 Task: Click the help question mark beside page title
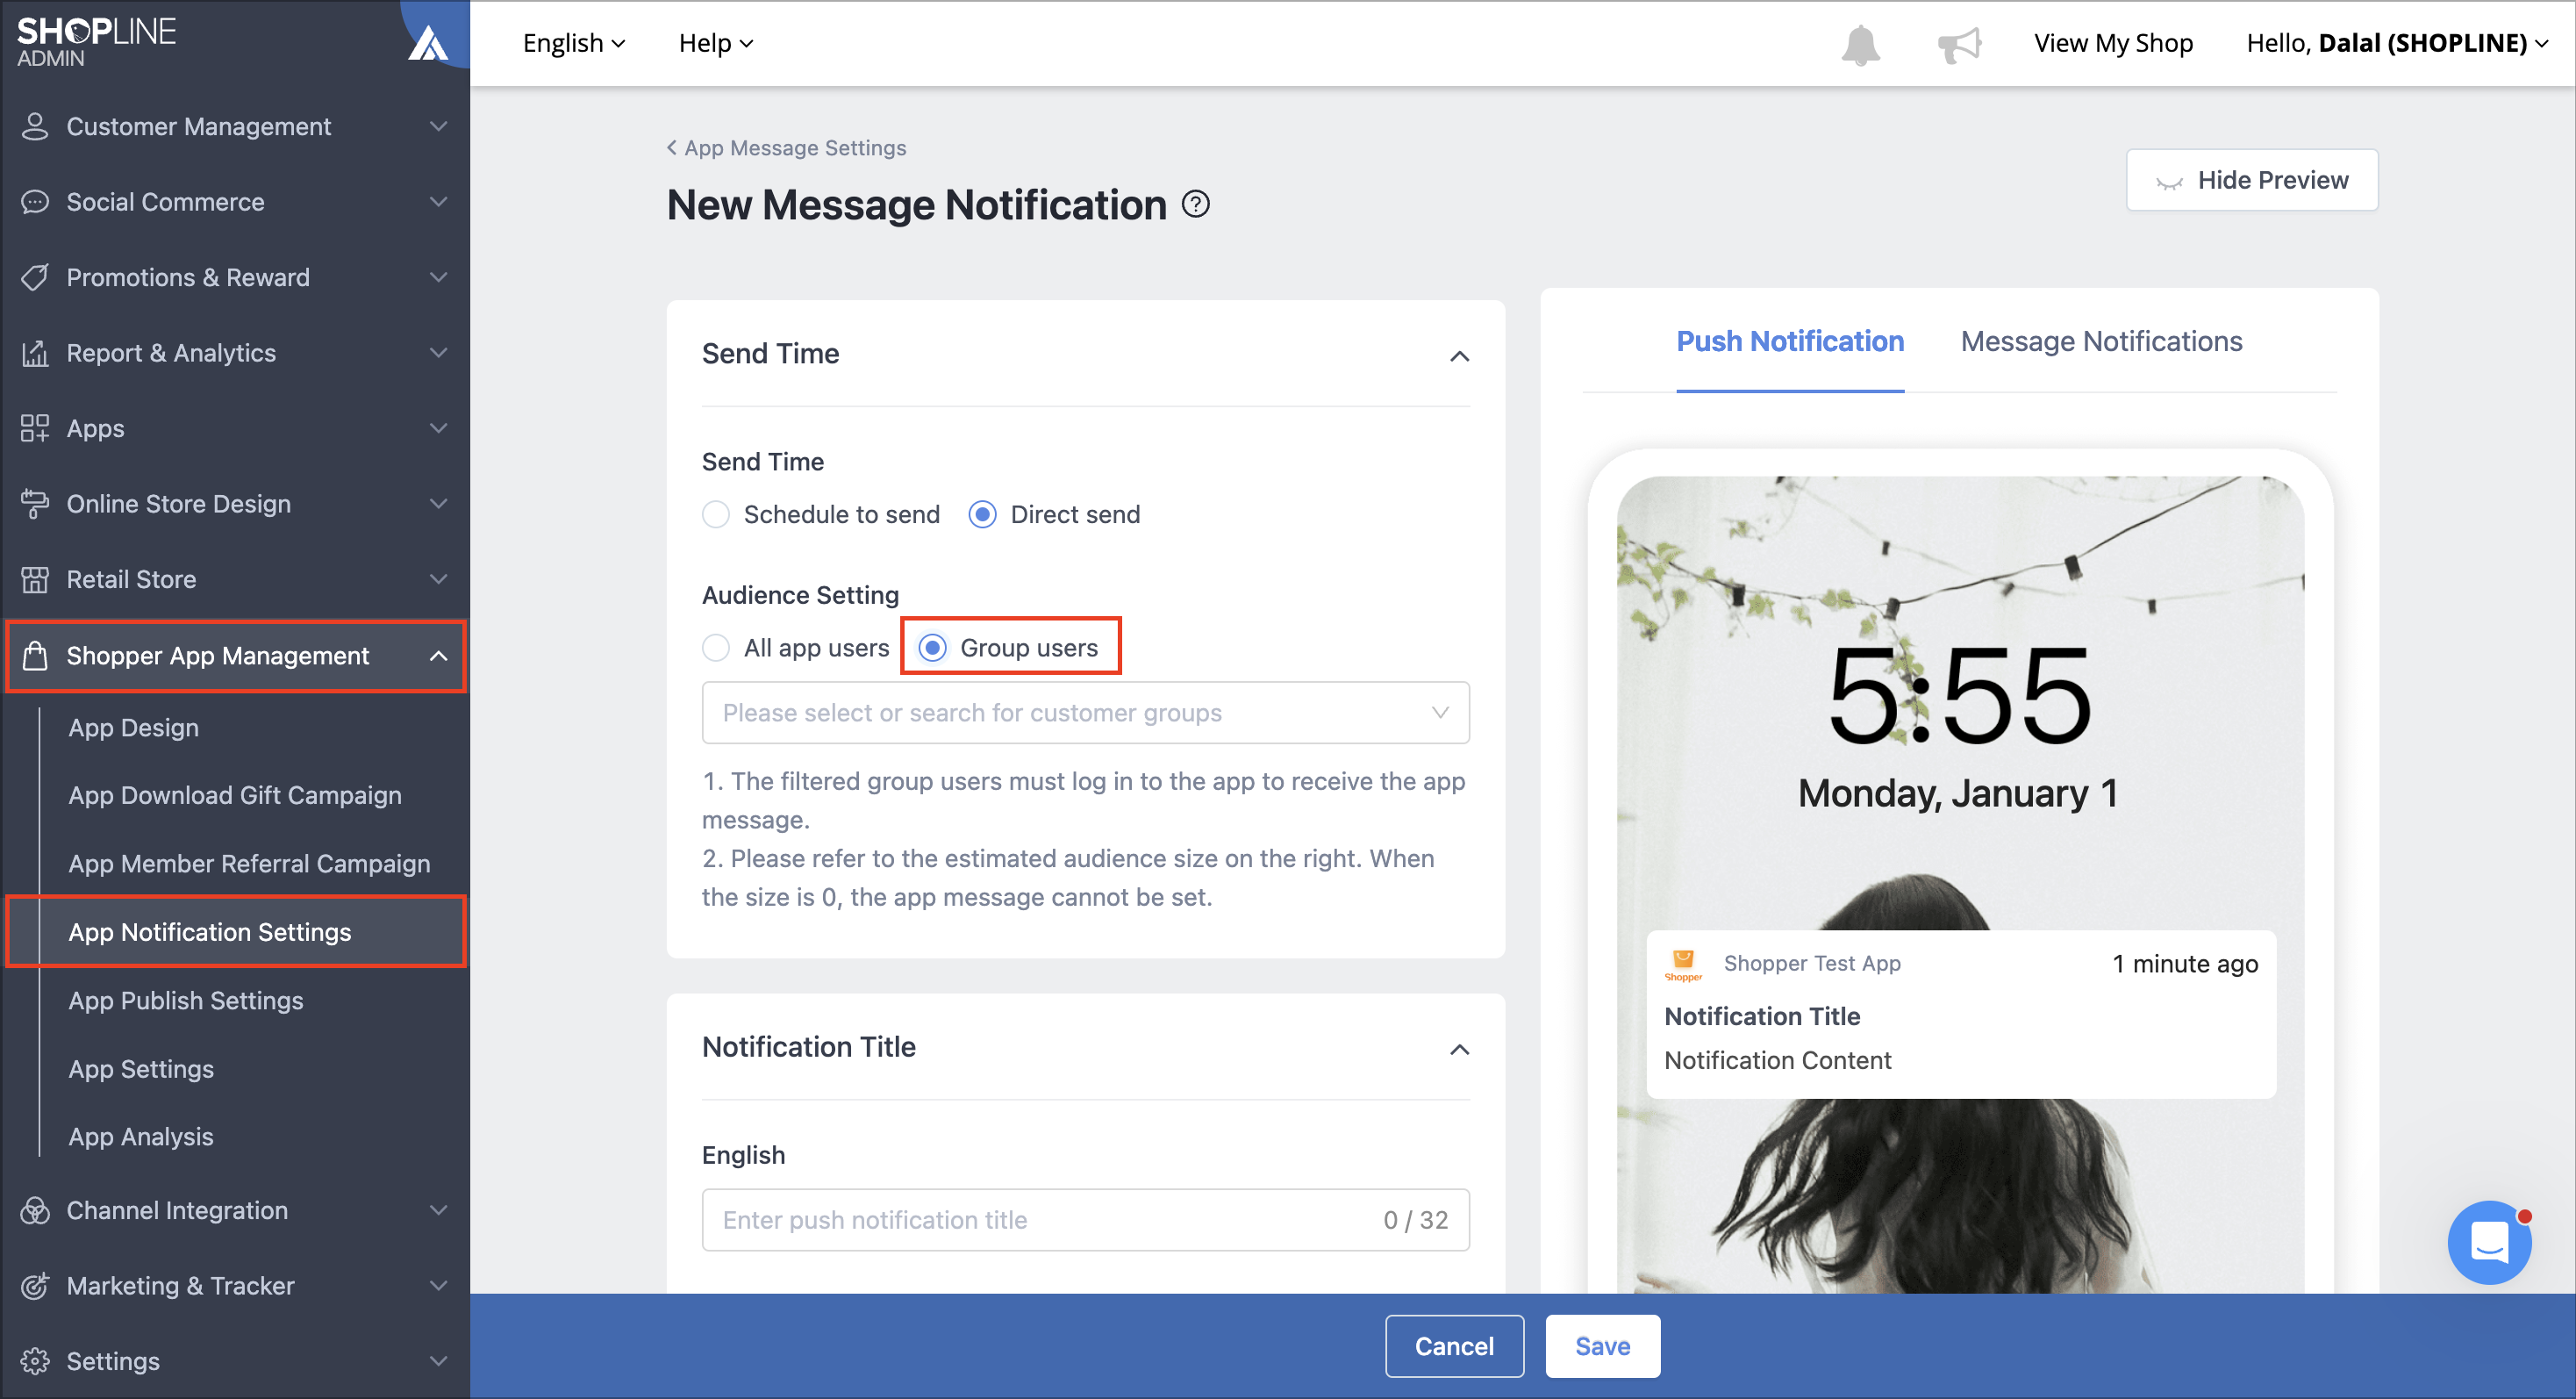coord(1195,204)
